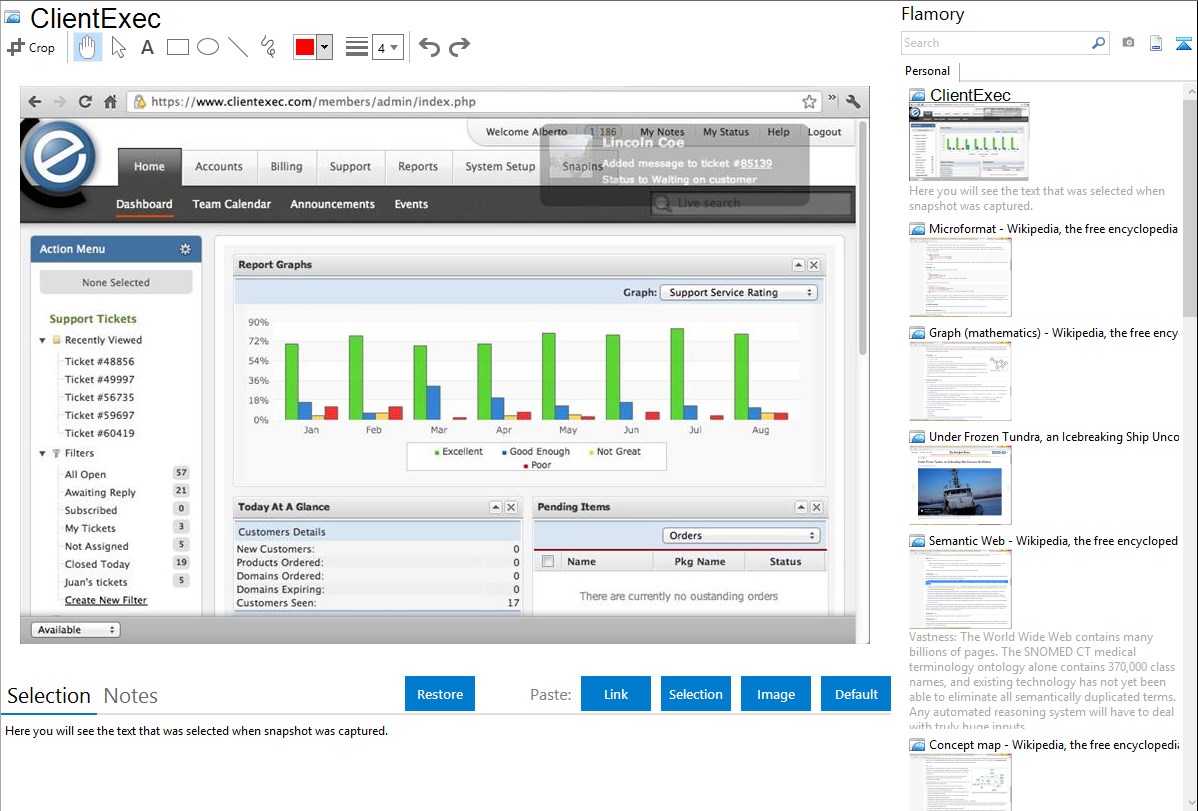The width and height of the screenshot is (1198, 811).
Task: Expand the browser toolbar overflow chevron
Action: click(832, 99)
